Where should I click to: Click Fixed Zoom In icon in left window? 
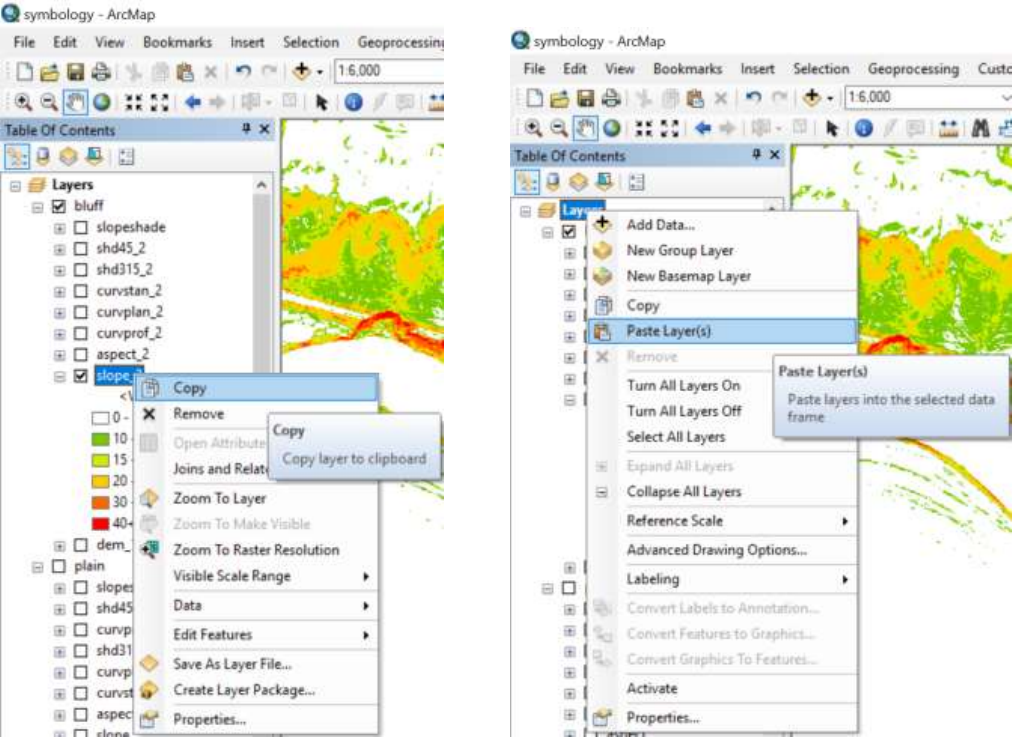[x=134, y=102]
